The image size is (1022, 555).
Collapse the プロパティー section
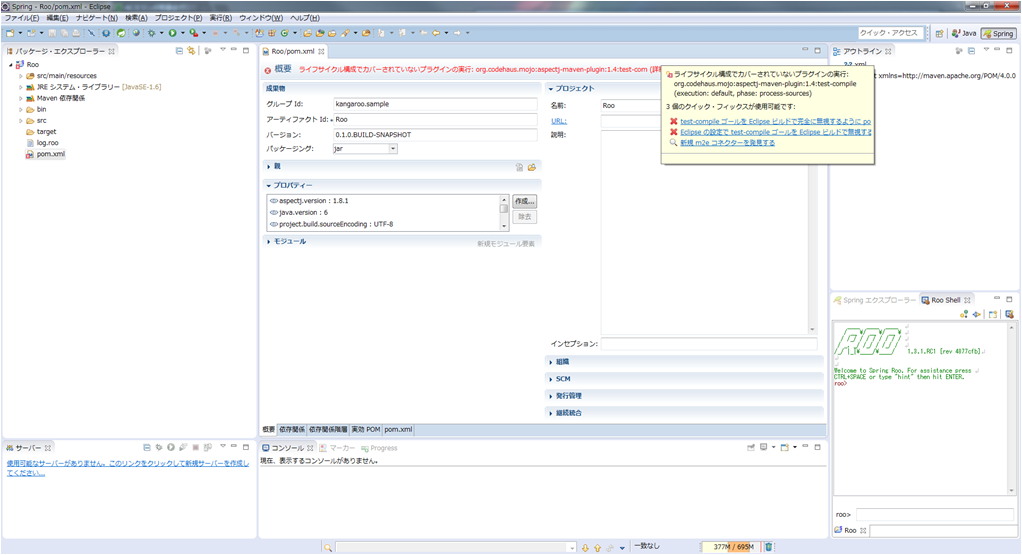(x=269, y=186)
